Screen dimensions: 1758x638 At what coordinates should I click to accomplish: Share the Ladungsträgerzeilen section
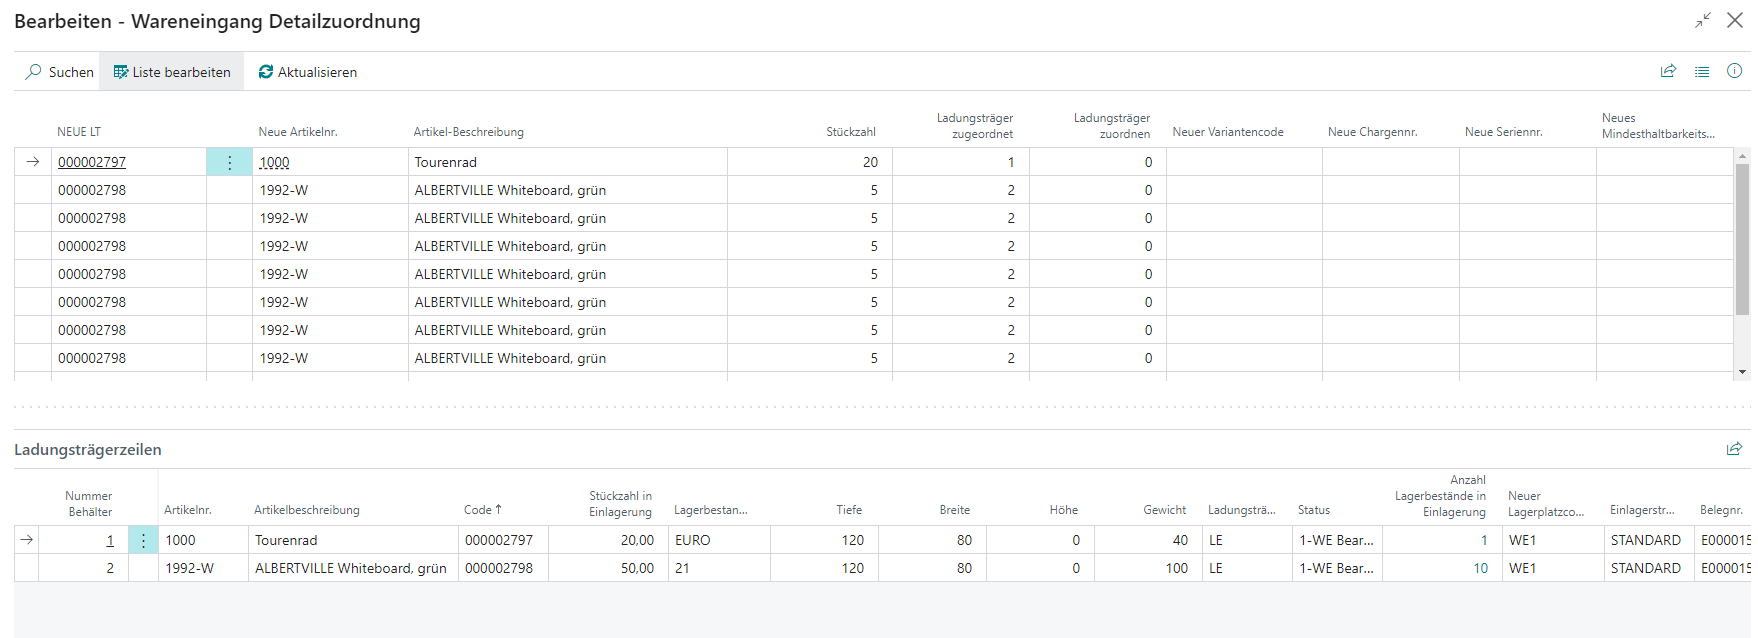[x=1734, y=449]
